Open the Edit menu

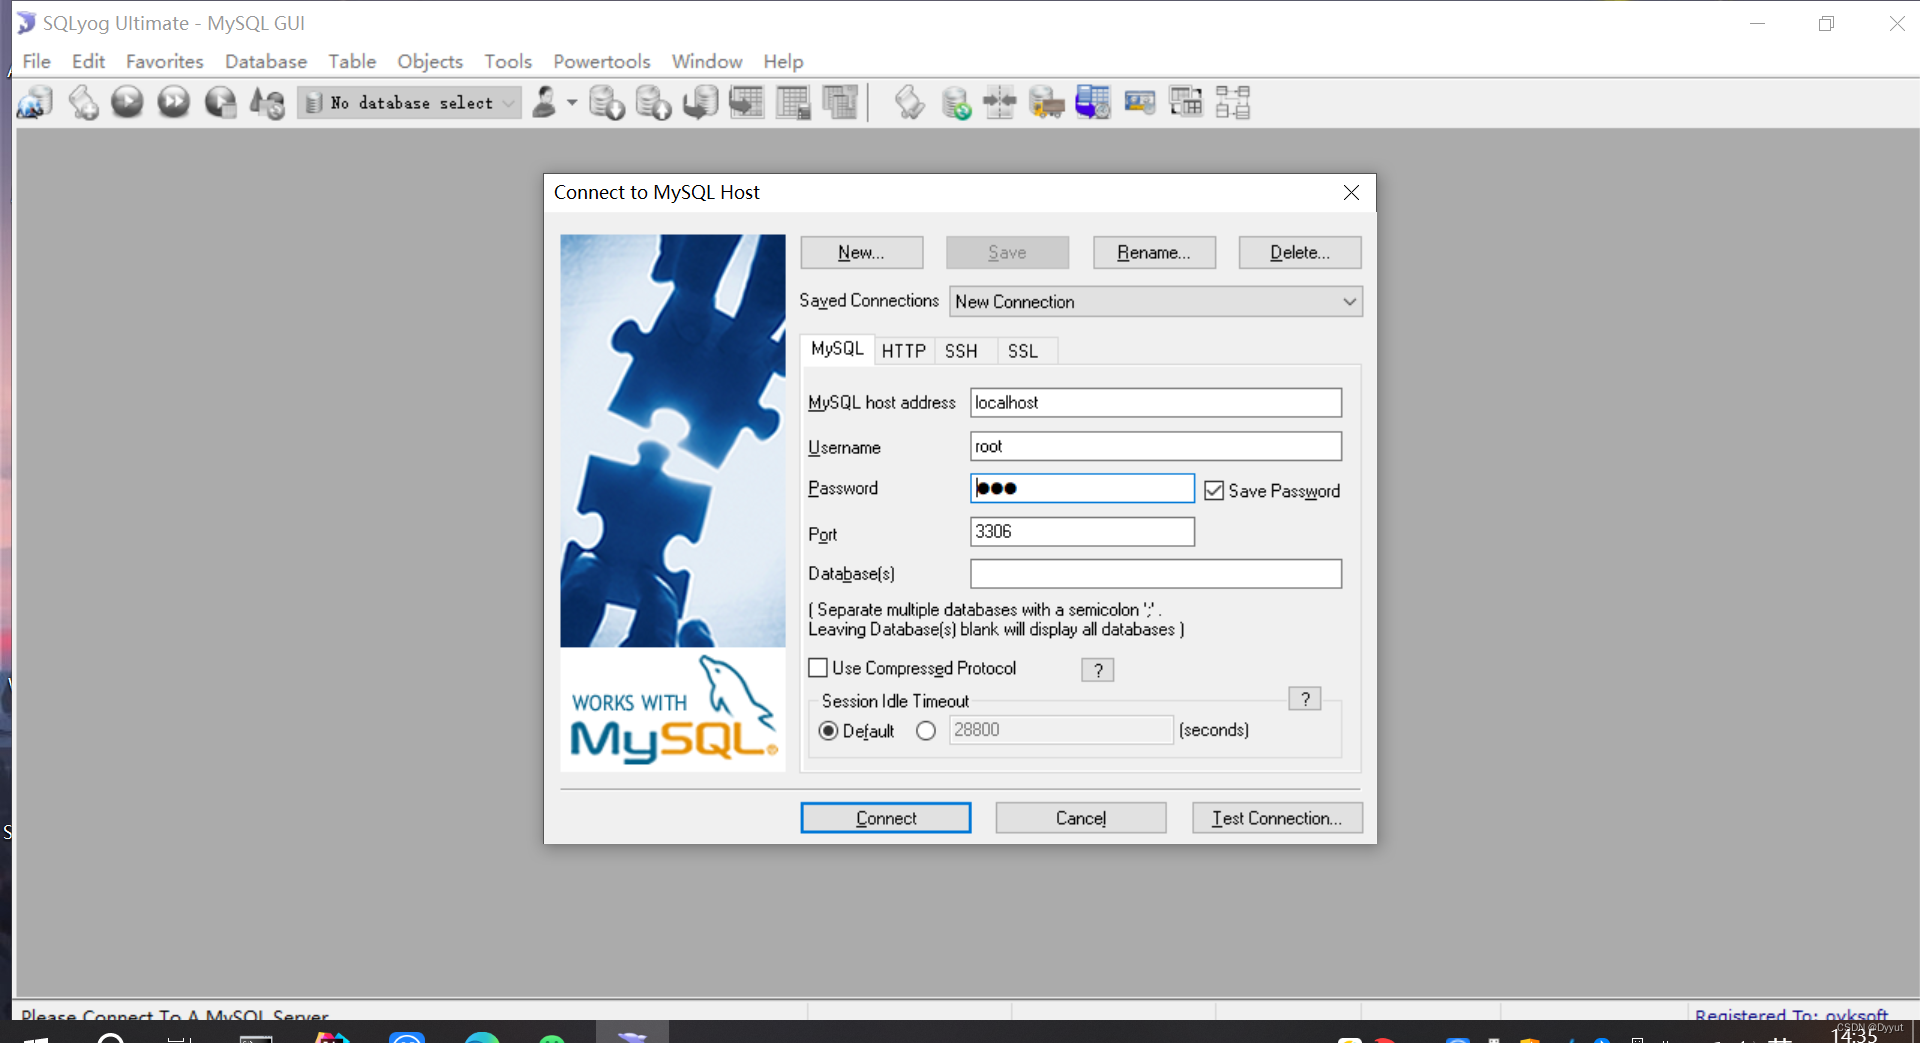coord(88,61)
